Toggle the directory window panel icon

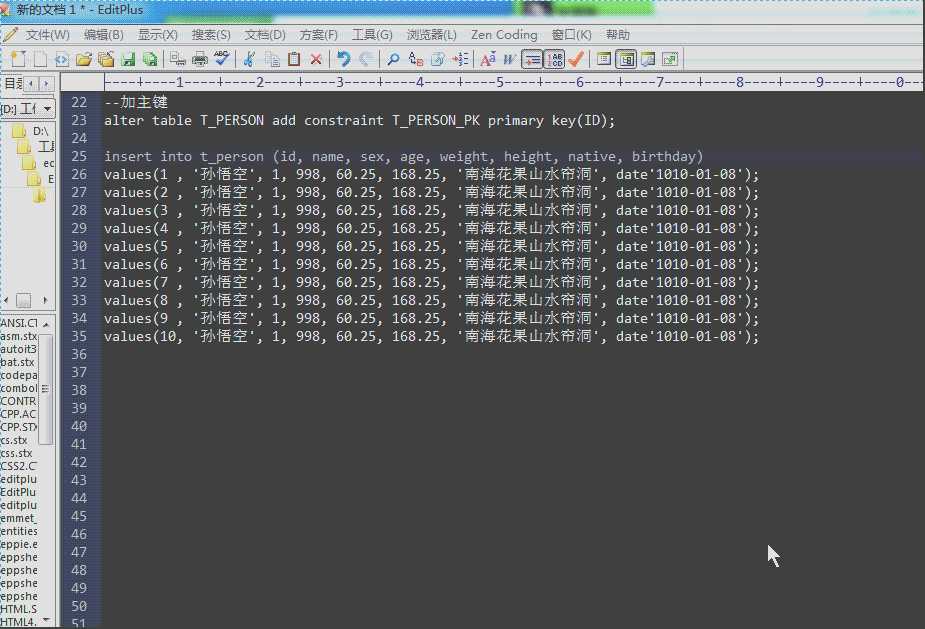(626, 59)
